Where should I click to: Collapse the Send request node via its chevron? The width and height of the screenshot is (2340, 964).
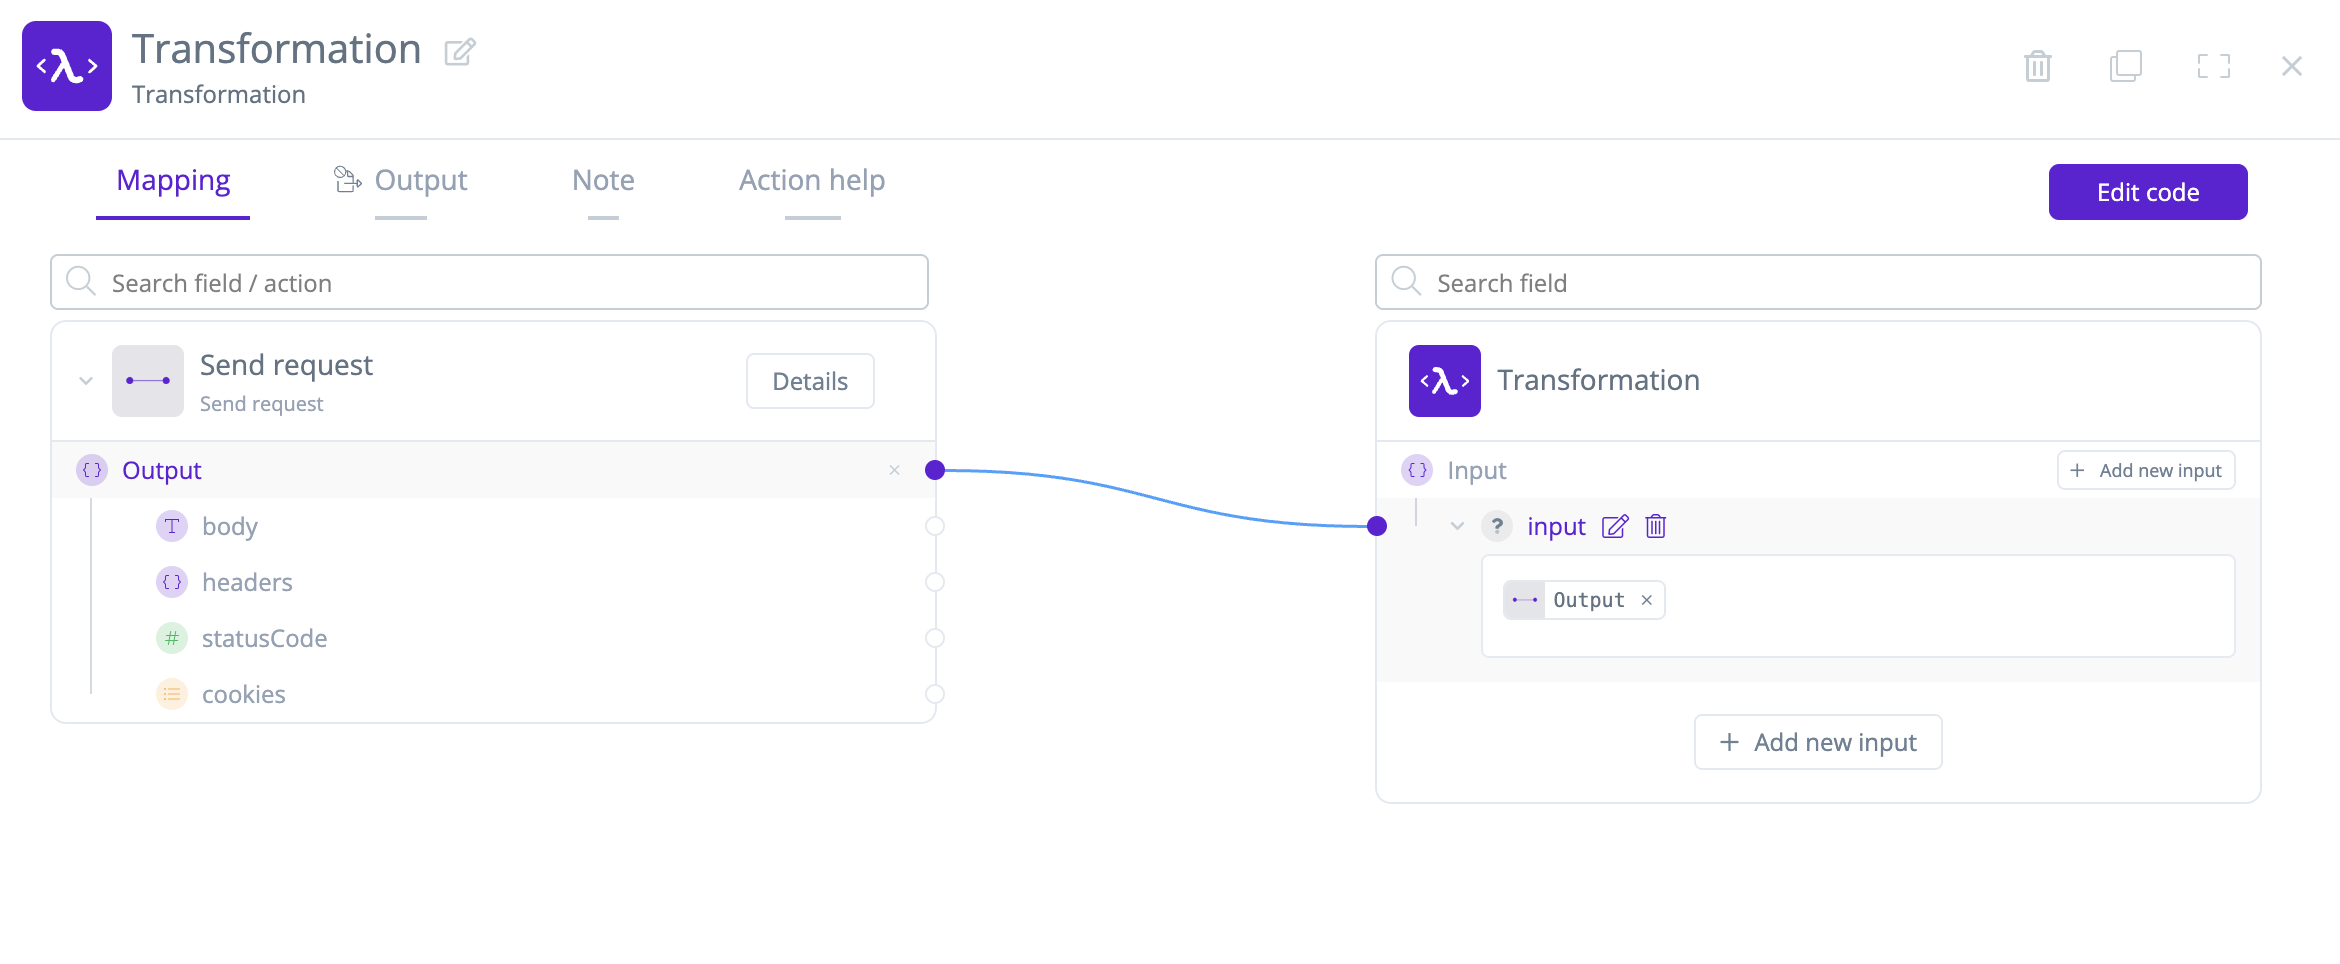coord(85,380)
